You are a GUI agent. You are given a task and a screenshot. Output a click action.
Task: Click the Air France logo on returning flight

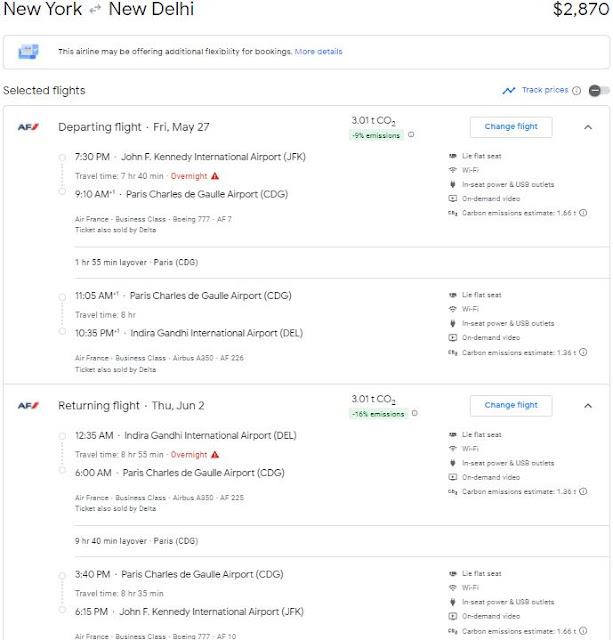pos(27,405)
